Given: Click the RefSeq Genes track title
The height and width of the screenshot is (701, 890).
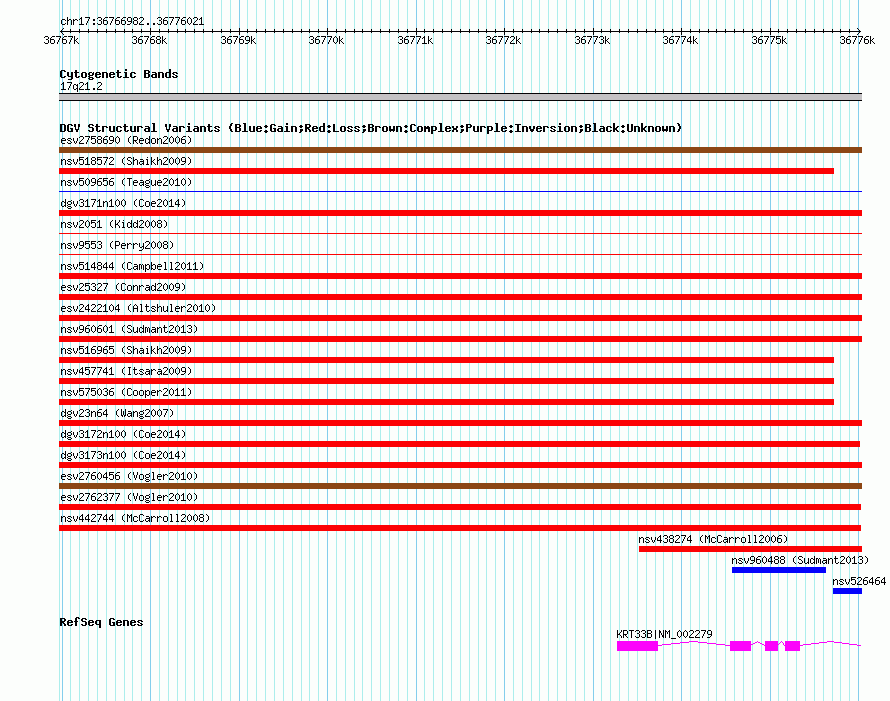Looking at the screenshot, I should [x=101, y=622].
